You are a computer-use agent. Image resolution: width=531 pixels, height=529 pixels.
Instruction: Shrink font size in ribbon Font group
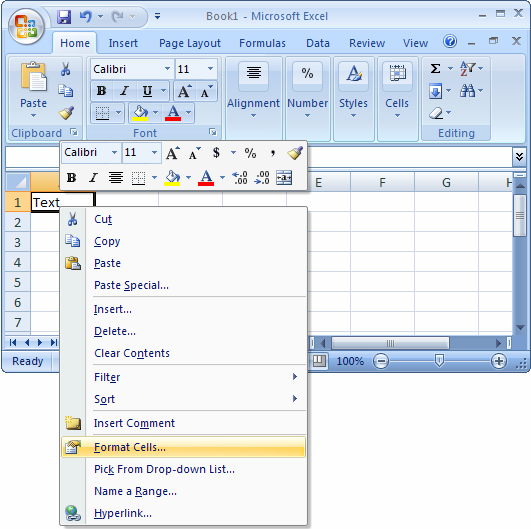point(206,91)
